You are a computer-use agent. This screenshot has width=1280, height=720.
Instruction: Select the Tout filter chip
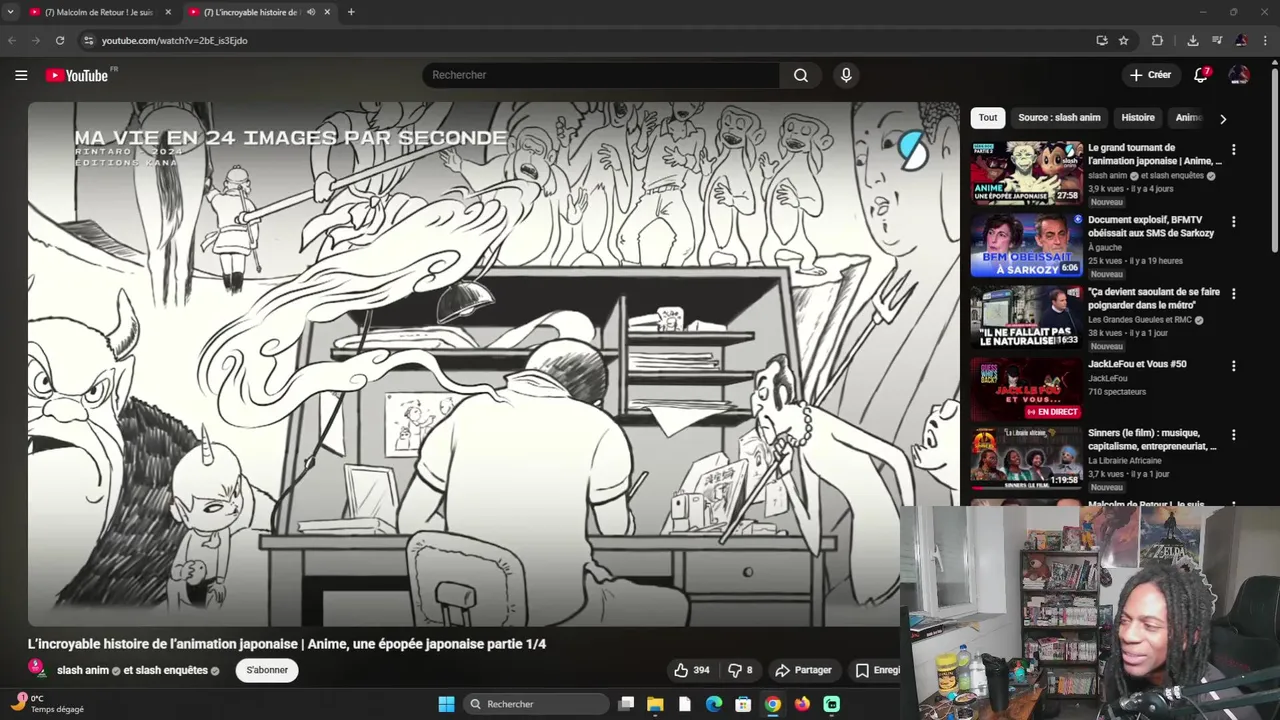click(988, 118)
